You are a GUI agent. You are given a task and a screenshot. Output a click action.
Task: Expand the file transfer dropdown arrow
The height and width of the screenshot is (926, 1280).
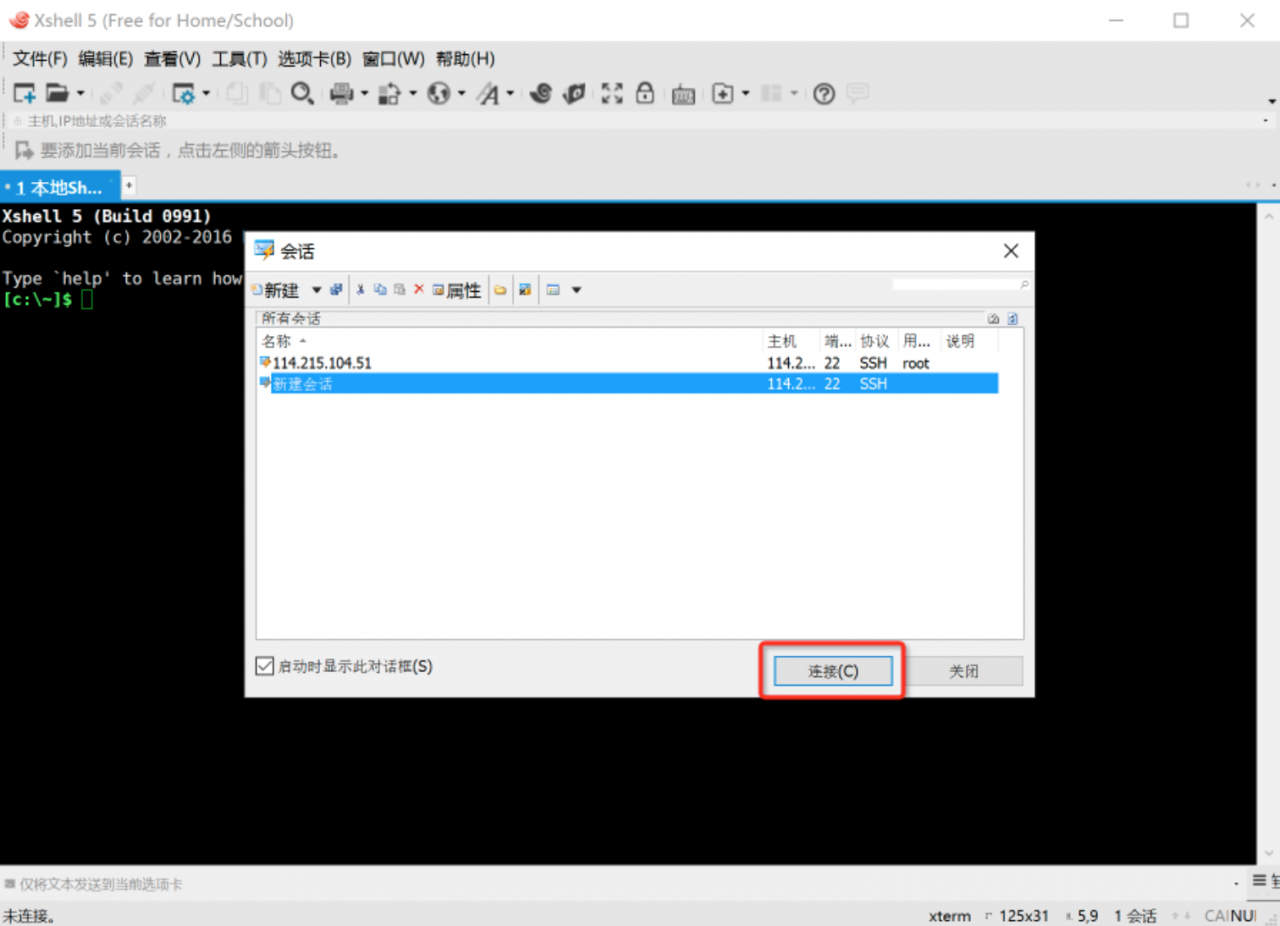point(412,94)
